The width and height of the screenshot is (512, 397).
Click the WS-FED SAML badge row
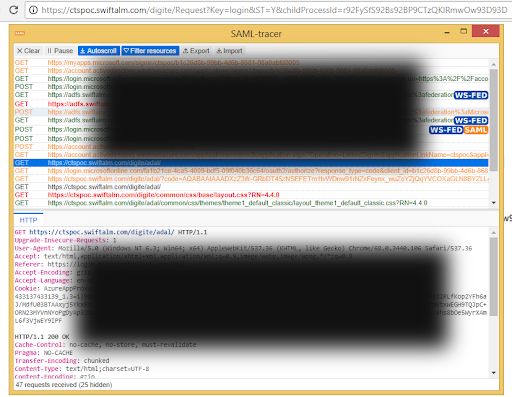pos(251,130)
